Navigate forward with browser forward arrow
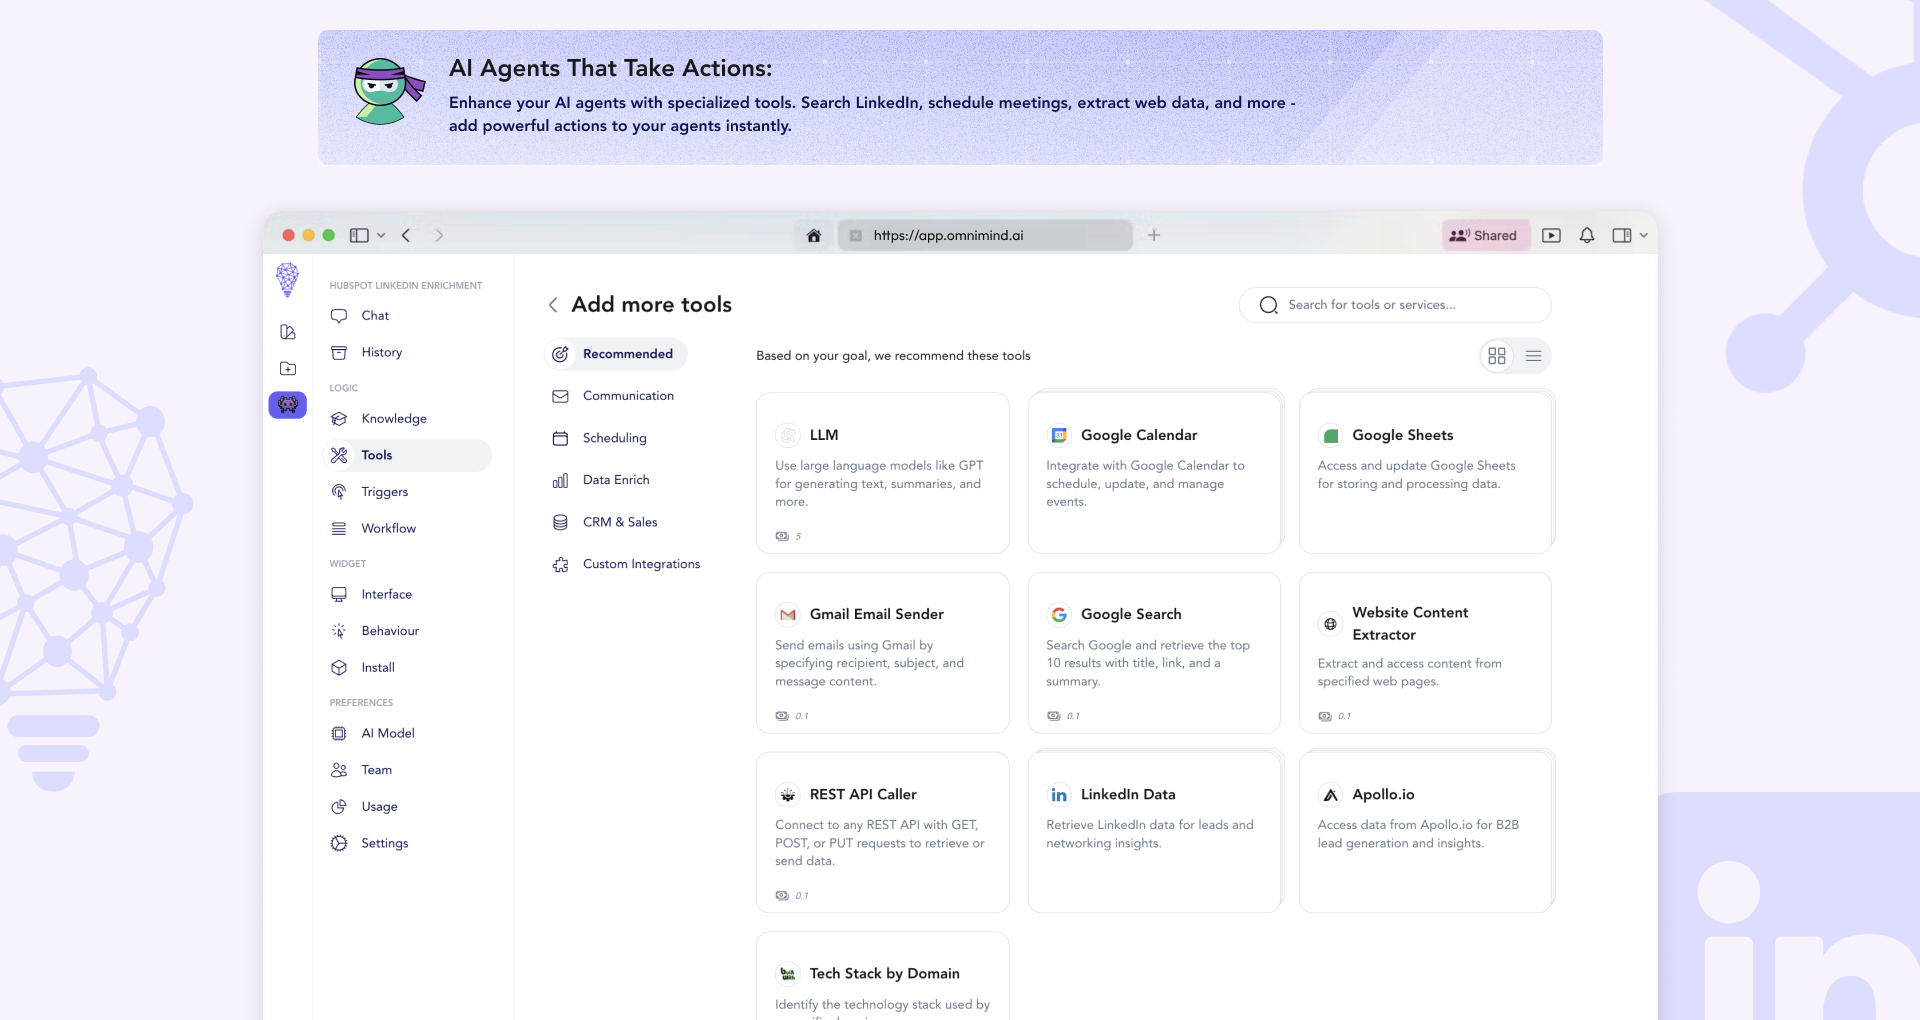 (x=439, y=236)
